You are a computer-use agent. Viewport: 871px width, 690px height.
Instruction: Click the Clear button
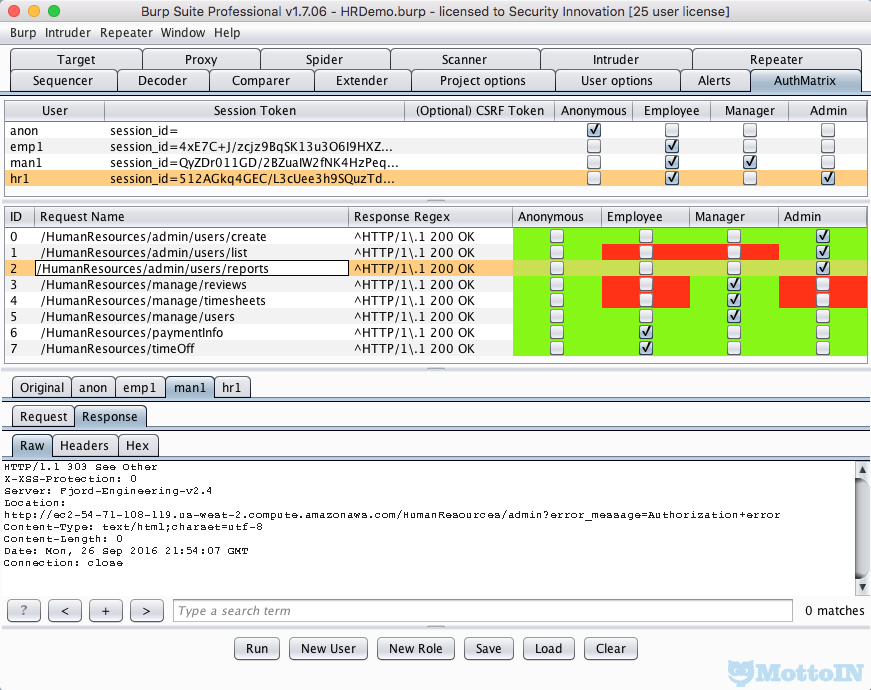[610, 648]
